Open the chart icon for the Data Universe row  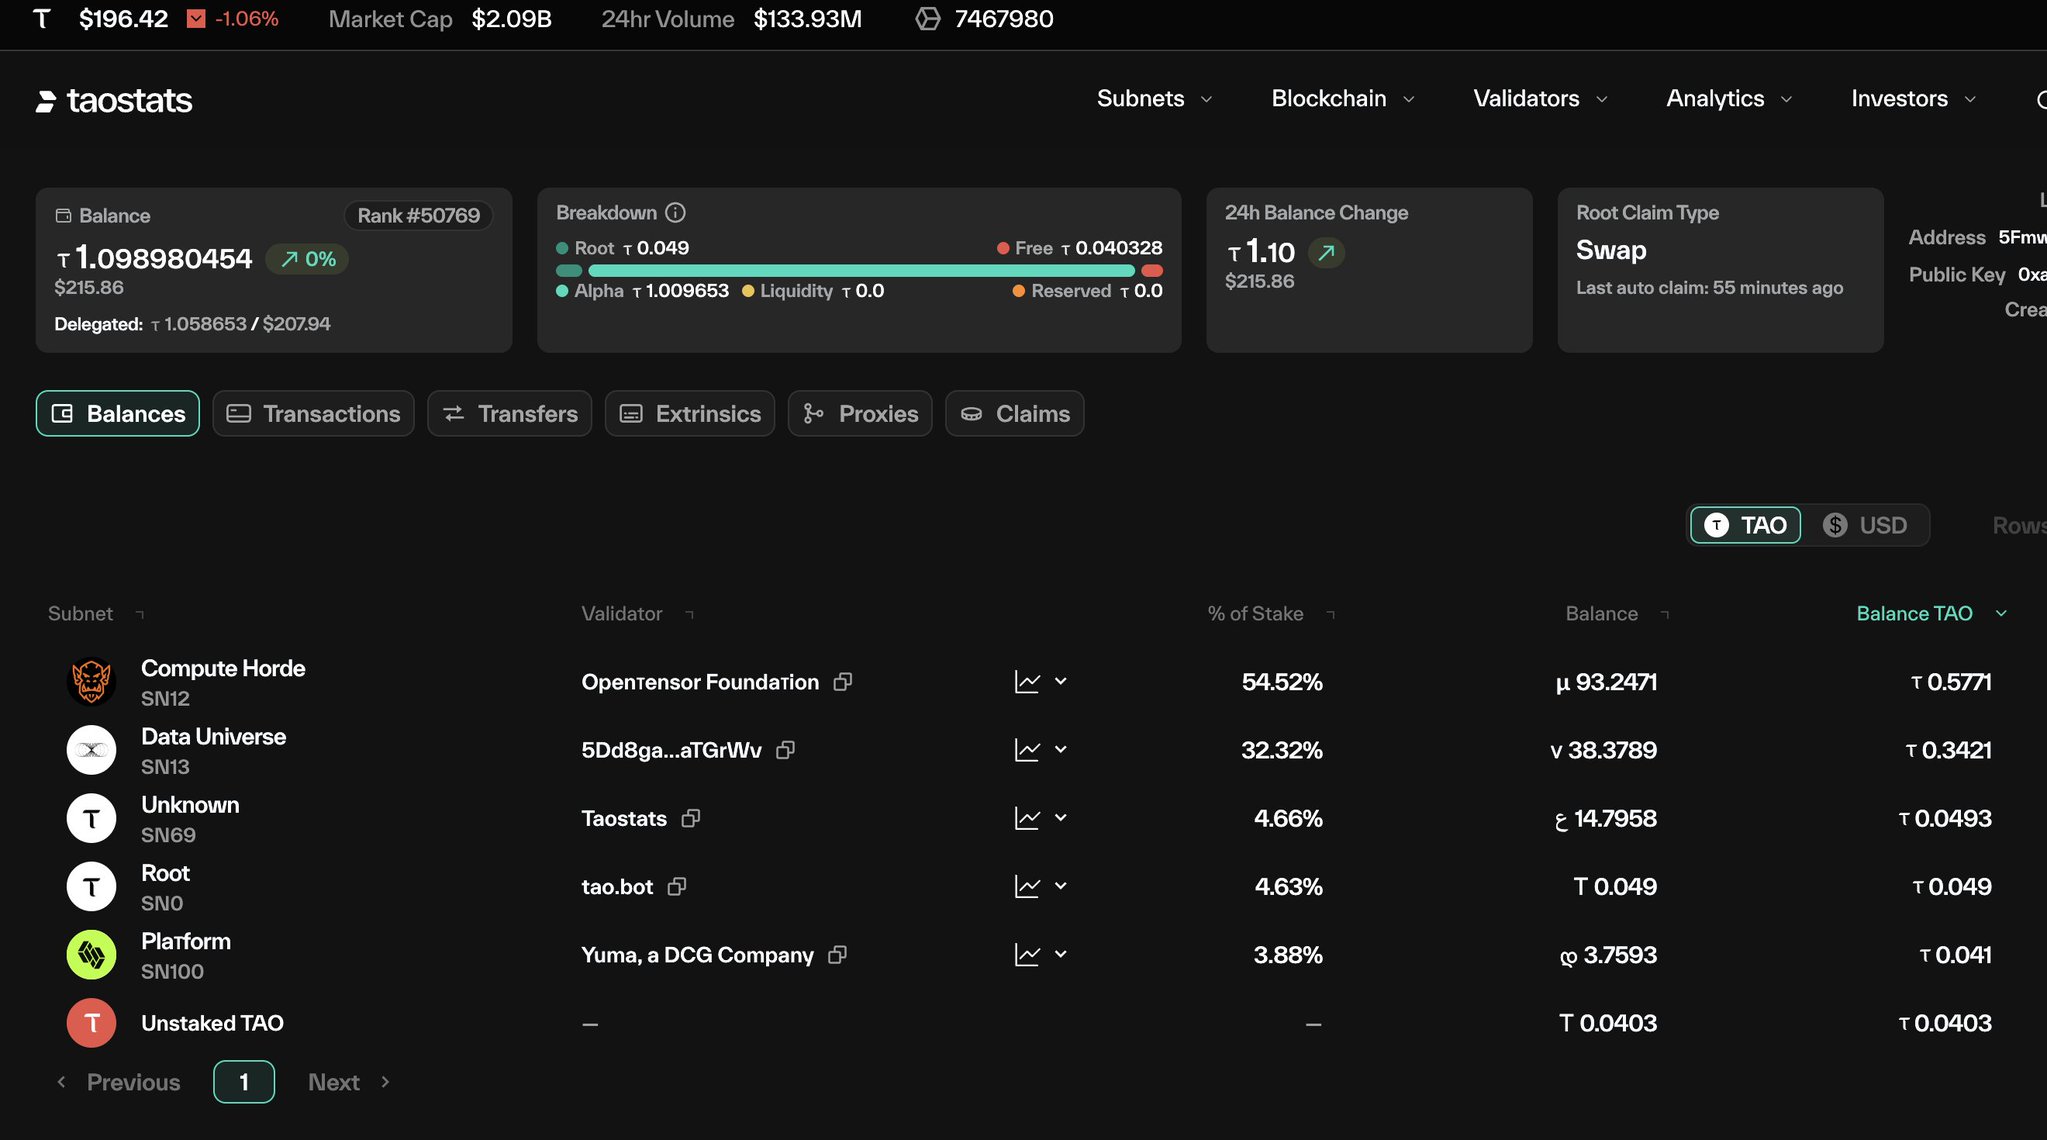(x=1027, y=750)
